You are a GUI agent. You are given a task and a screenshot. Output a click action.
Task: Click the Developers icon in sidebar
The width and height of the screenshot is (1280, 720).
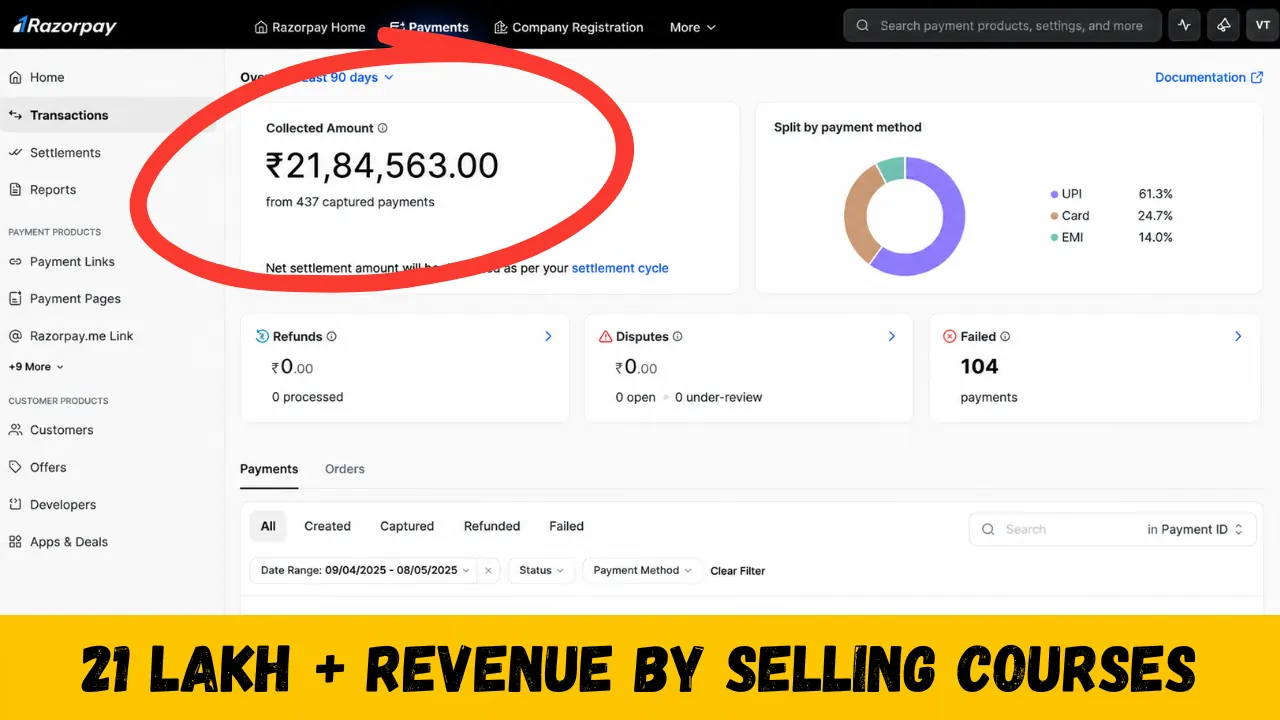pos(15,504)
